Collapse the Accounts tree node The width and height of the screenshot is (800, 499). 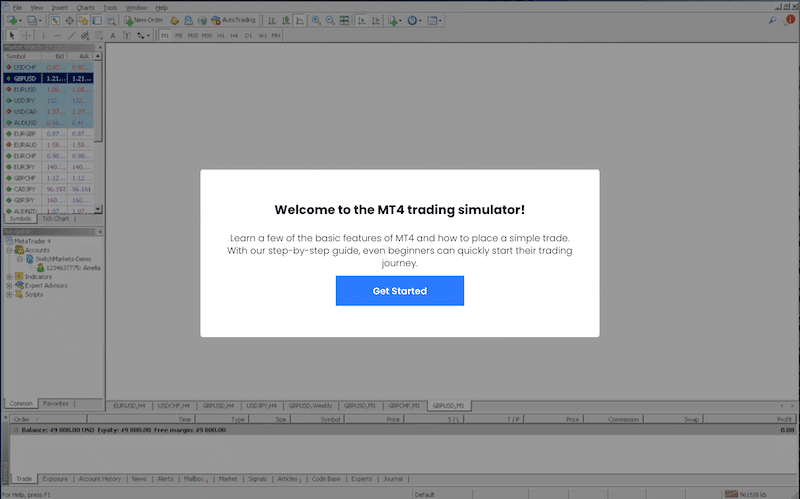(9, 250)
